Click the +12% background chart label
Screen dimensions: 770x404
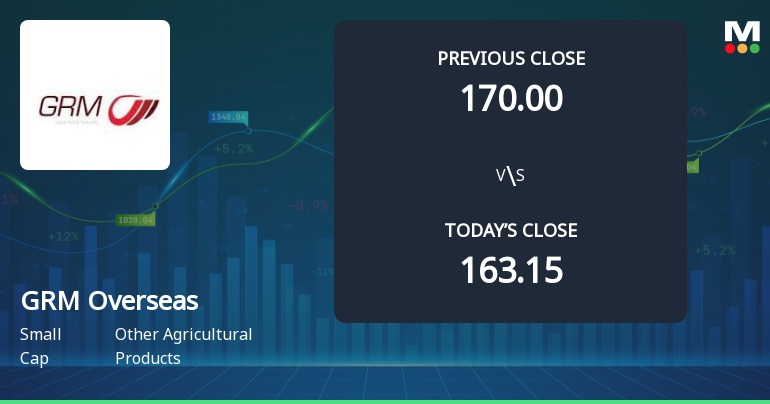coord(63,237)
